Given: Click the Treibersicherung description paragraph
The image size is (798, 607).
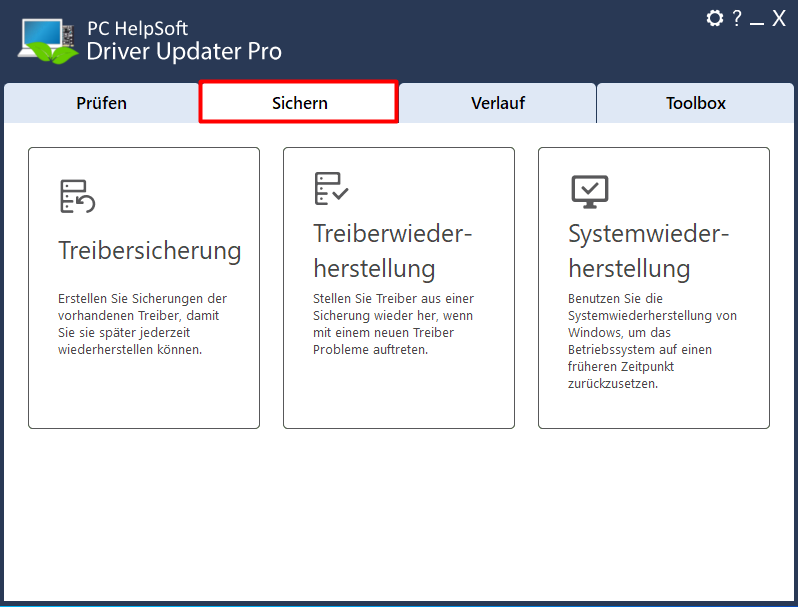Looking at the screenshot, I should [x=142, y=324].
